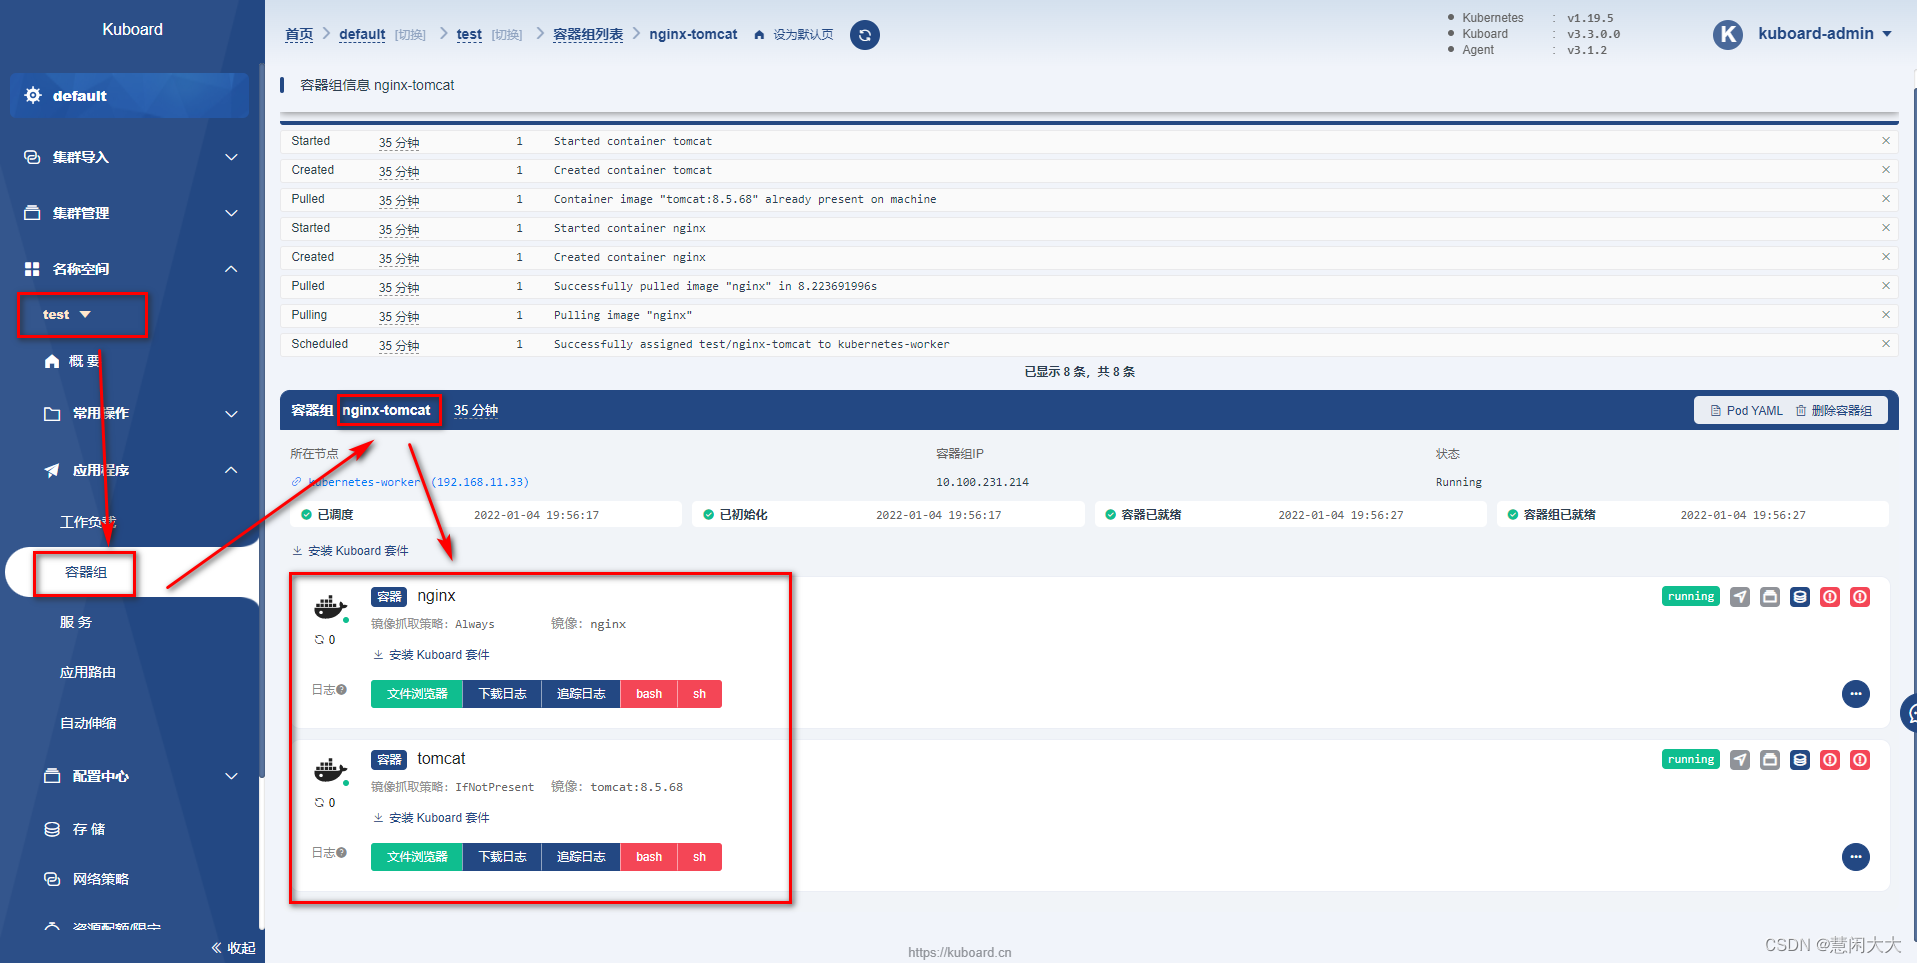The height and width of the screenshot is (963, 1917).
Task: Open the test namespace dropdown
Action: coord(85,314)
